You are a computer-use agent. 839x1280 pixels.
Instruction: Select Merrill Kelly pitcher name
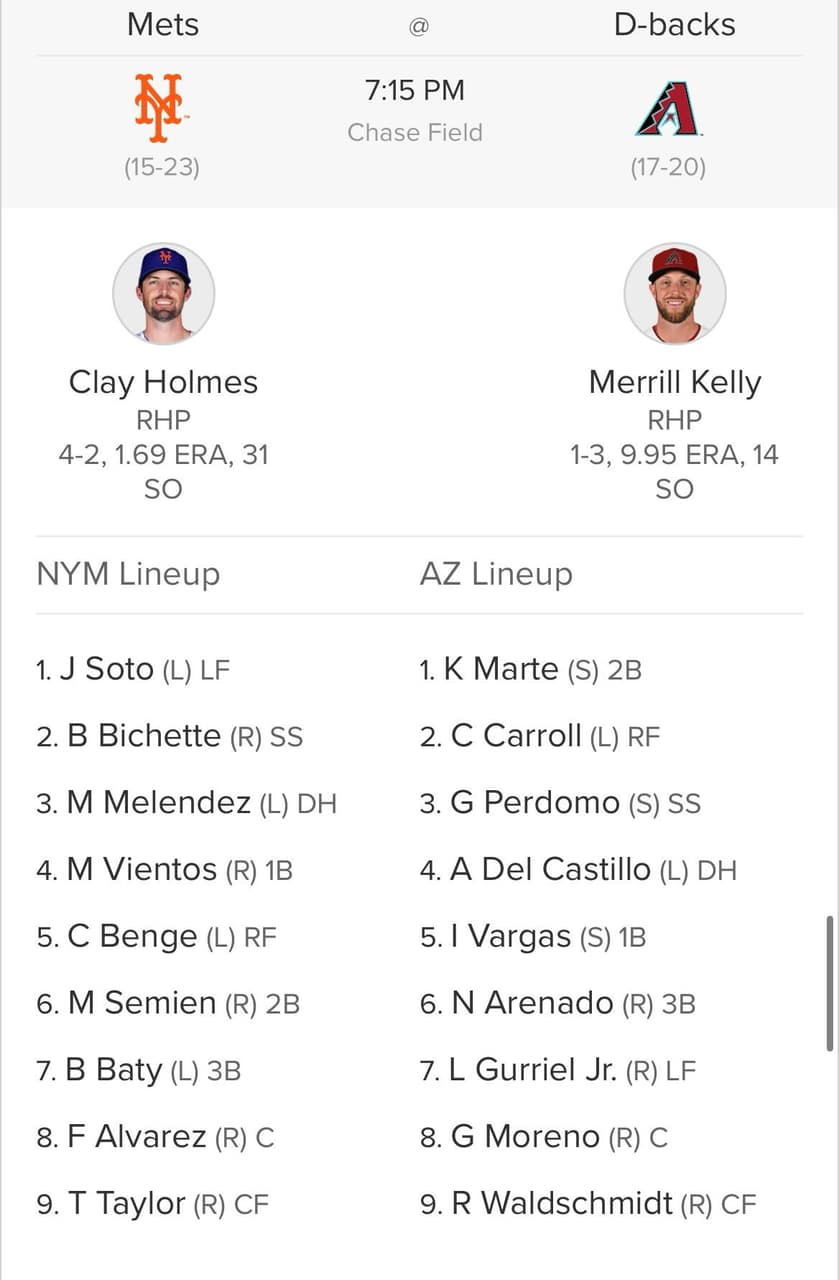point(675,382)
